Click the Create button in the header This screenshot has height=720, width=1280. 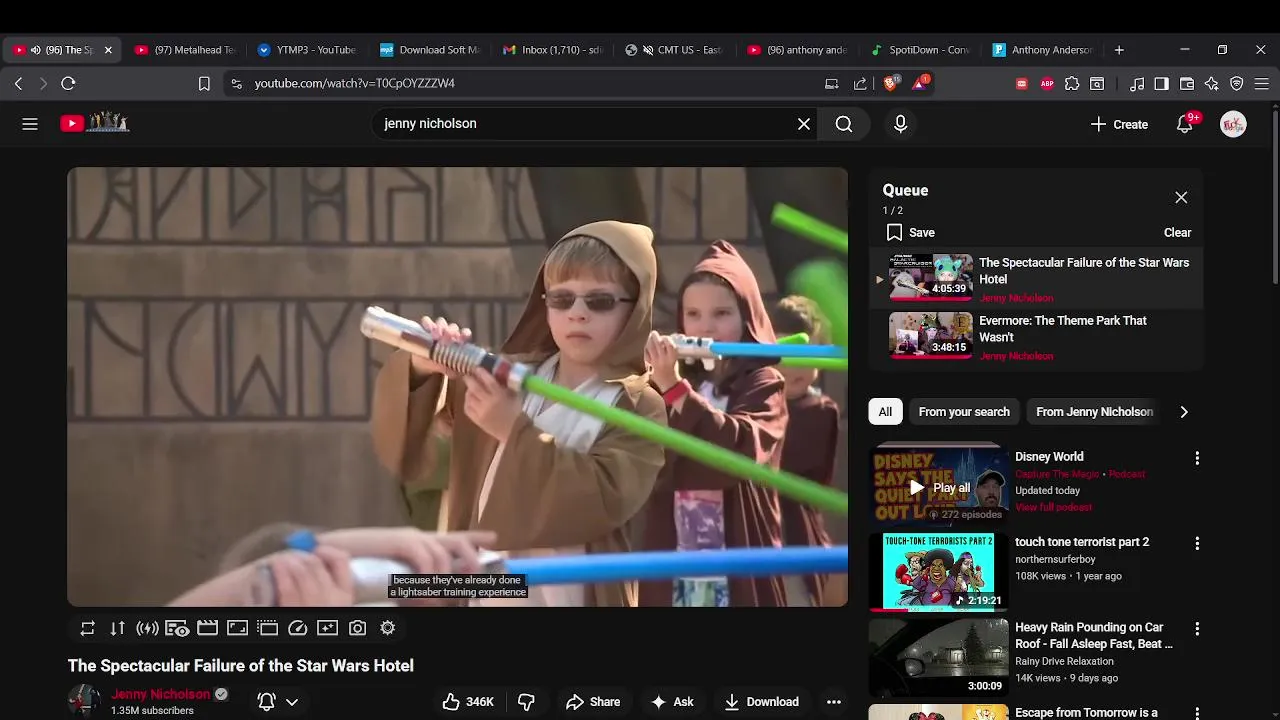point(1119,124)
